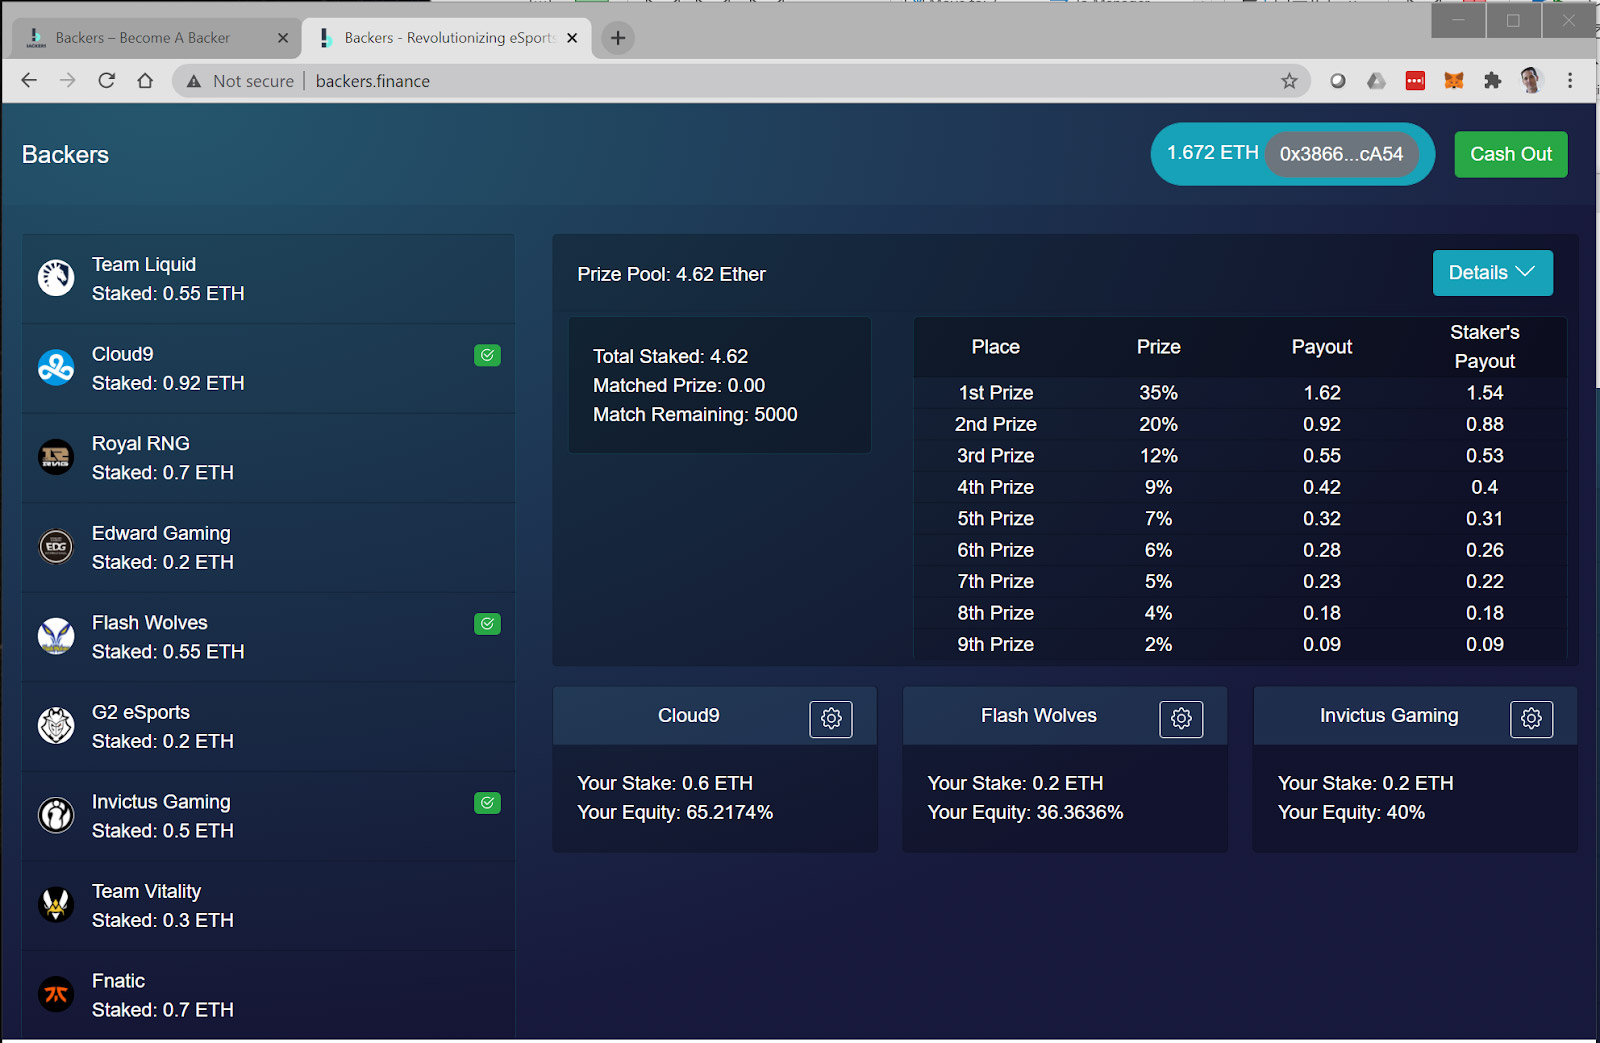This screenshot has height=1043, width=1600.
Task: Close the Revolutionizing eSports tab
Action: click(x=572, y=38)
